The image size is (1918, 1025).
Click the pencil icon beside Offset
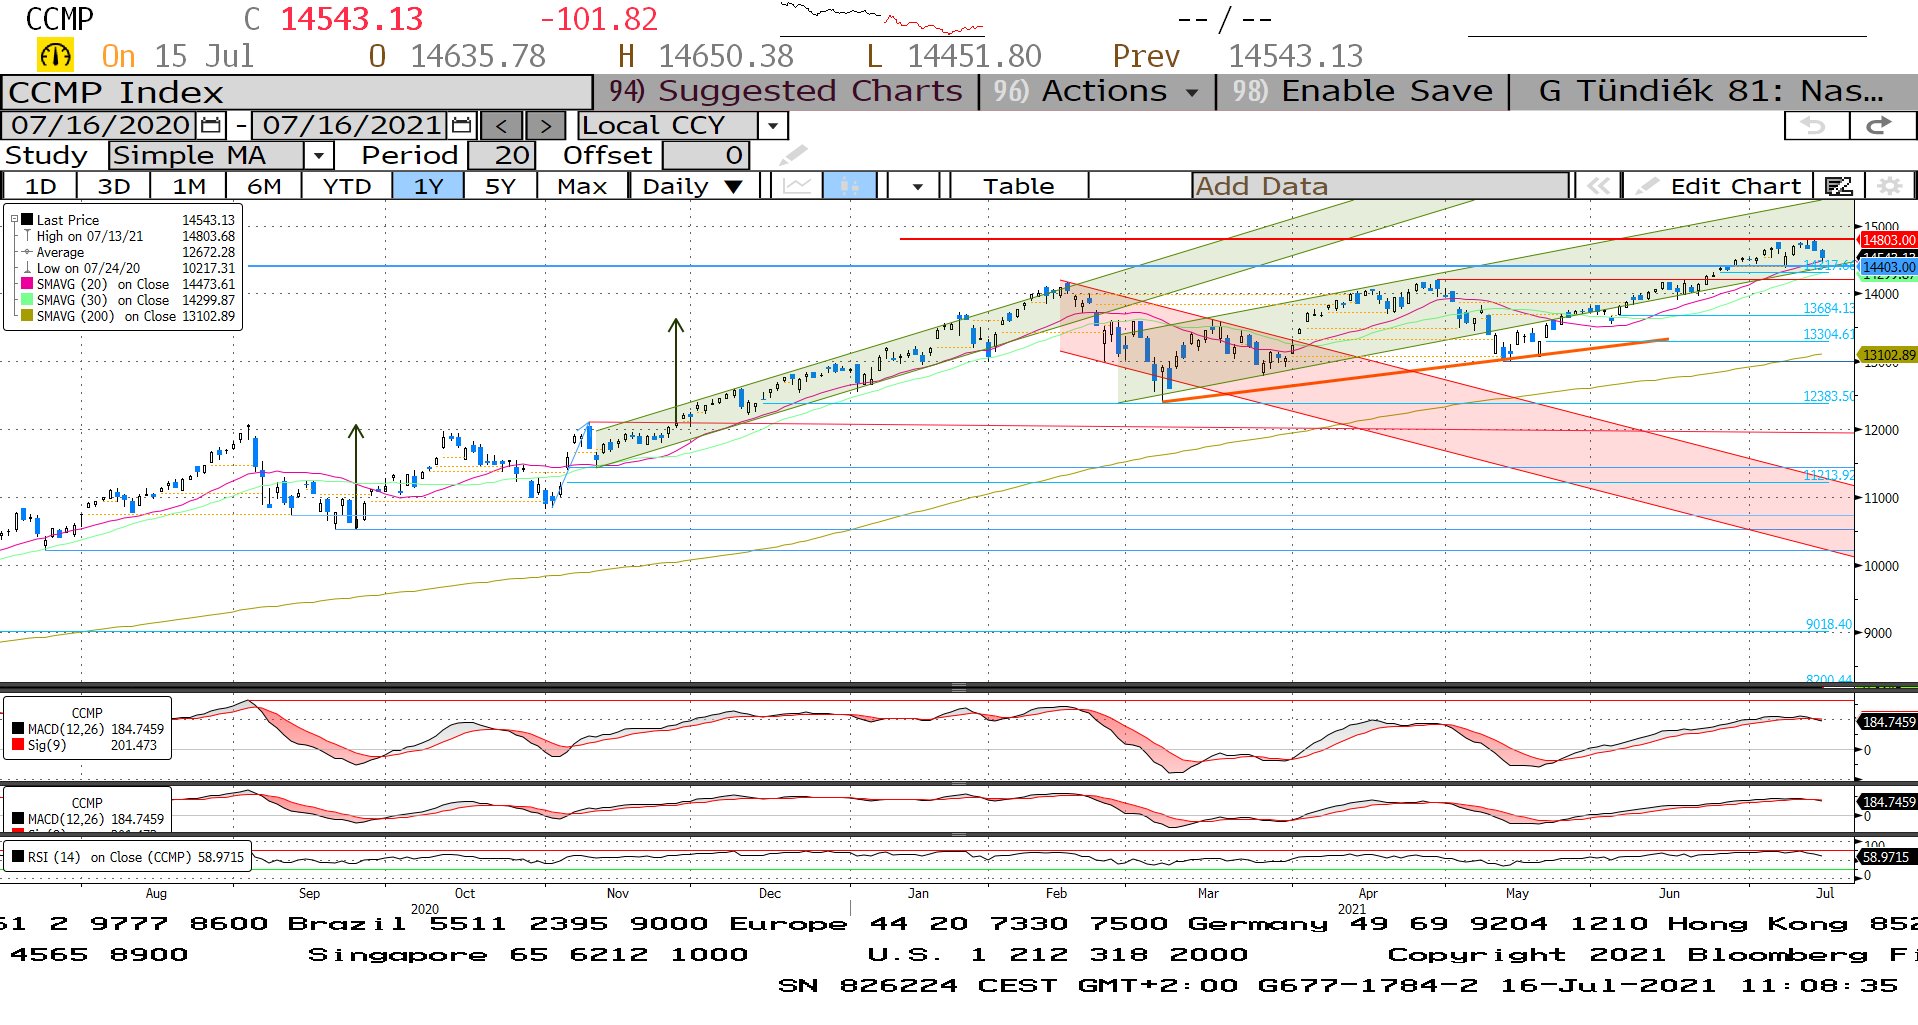[793, 155]
